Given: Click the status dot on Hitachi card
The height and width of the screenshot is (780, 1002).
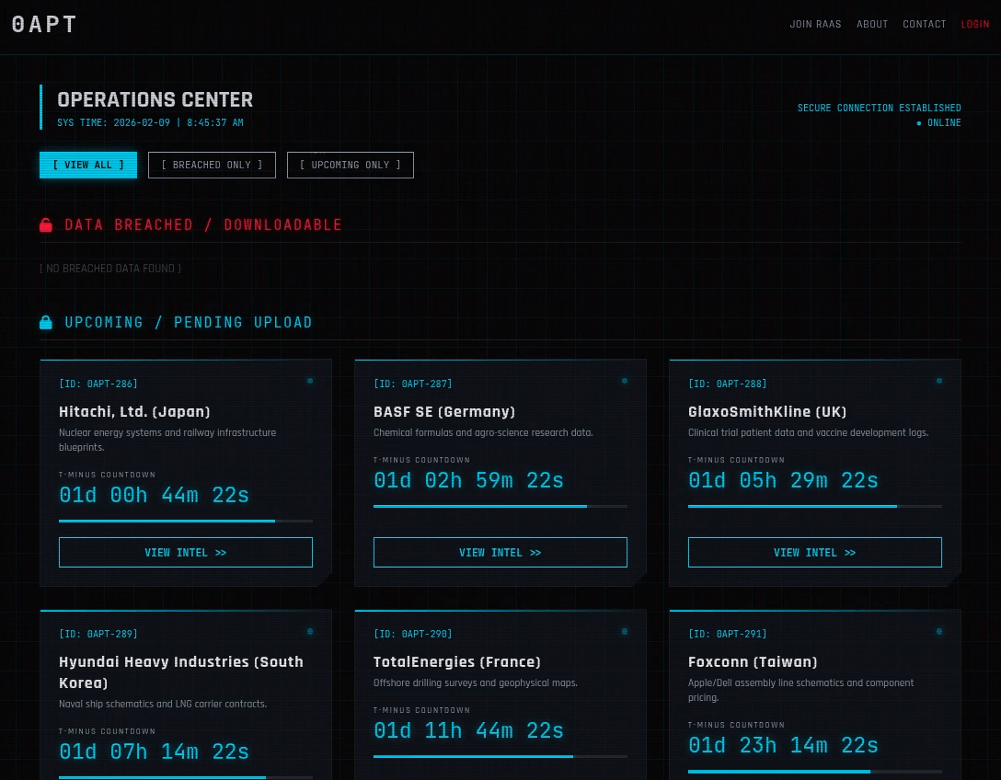Looking at the screenshot, I should [310, 381].
